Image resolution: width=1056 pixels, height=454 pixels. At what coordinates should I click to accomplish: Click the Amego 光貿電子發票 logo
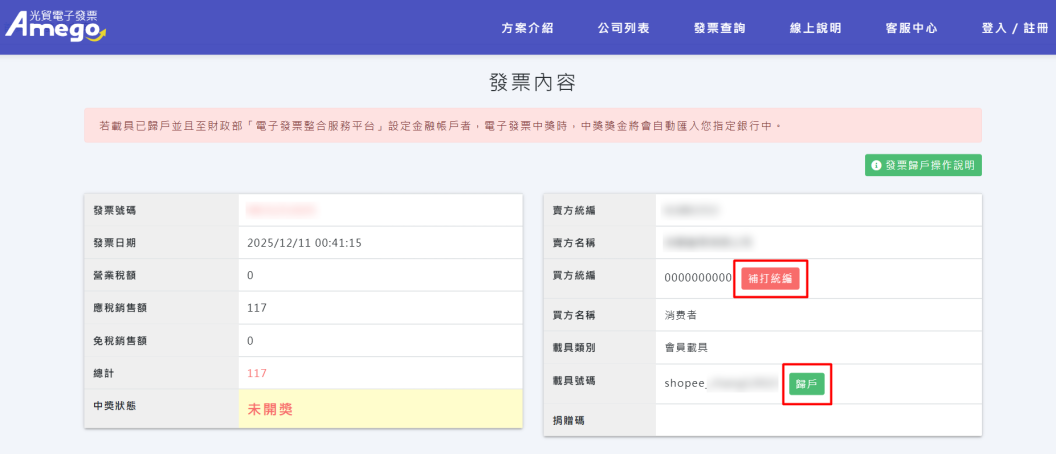[x=55, y=26]
